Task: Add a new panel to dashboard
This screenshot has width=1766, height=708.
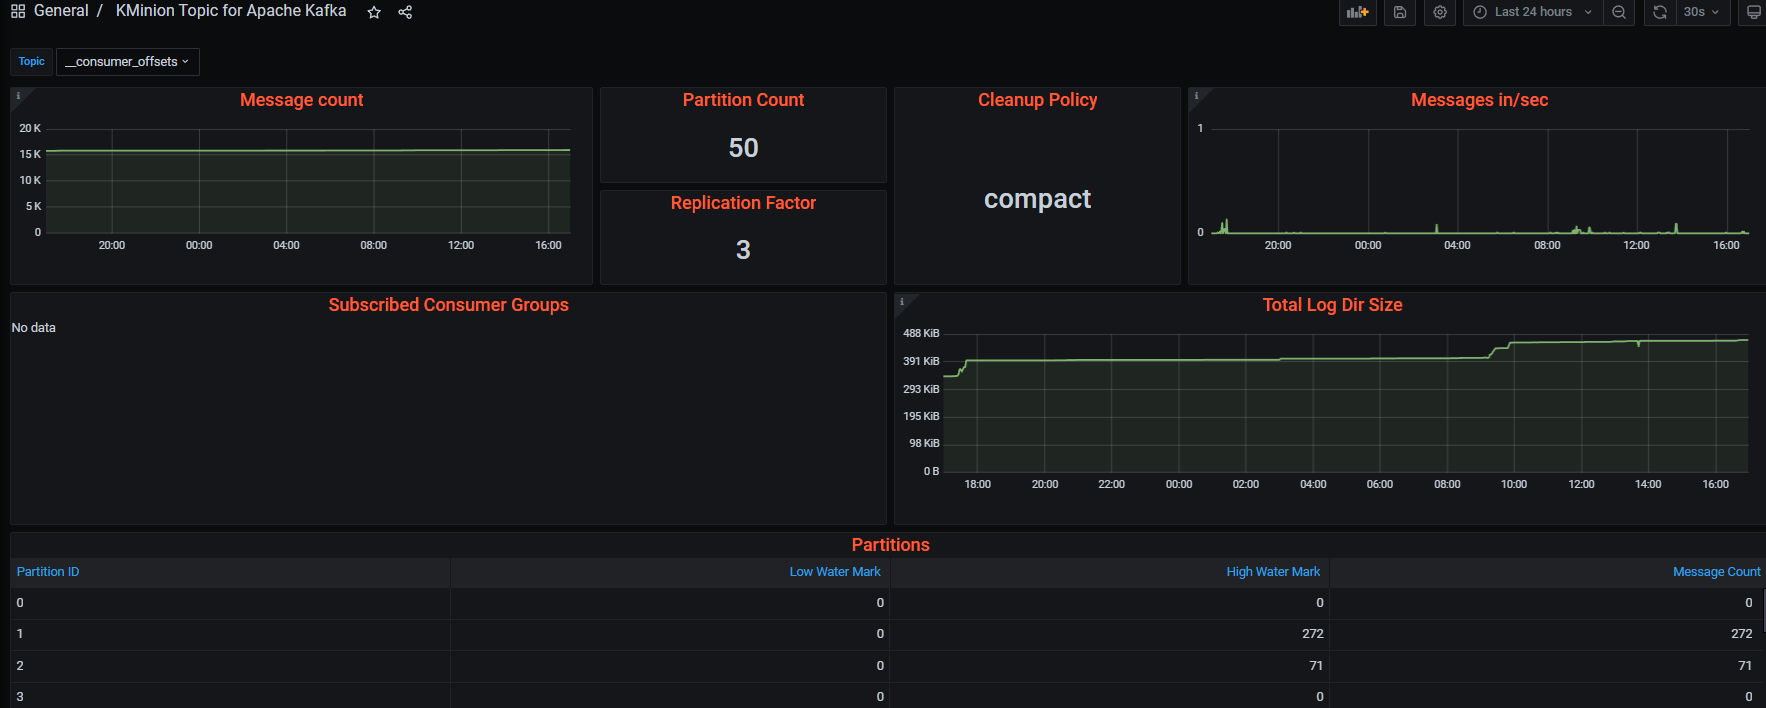Action: point(1357,12)
